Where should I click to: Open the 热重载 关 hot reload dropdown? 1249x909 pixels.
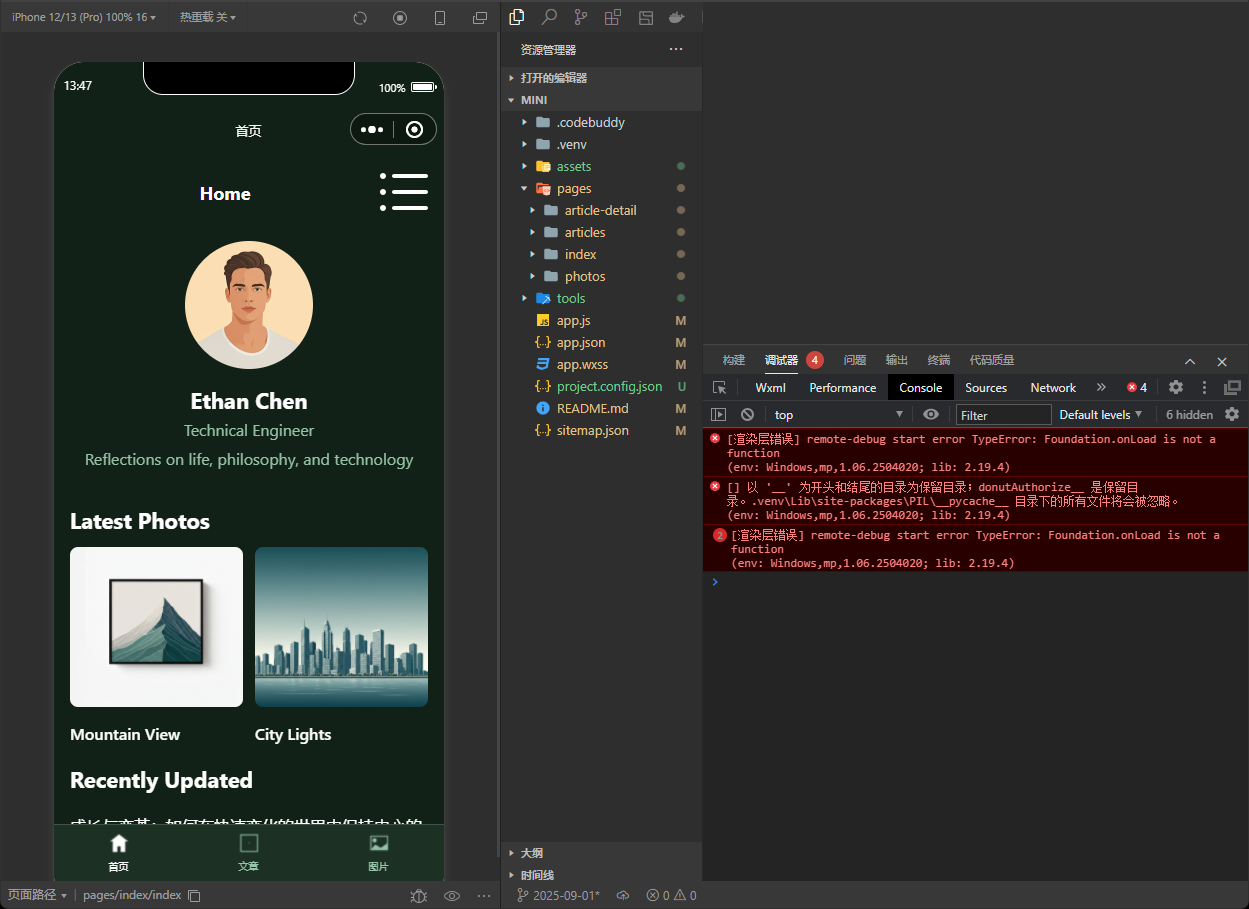pos(207,18)
